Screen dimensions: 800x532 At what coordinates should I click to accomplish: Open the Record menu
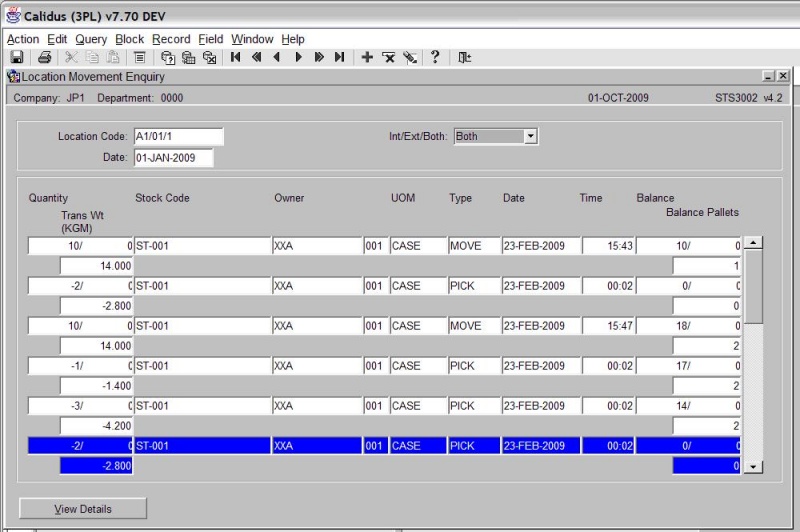pyautogui.click(x=171, y=39)
